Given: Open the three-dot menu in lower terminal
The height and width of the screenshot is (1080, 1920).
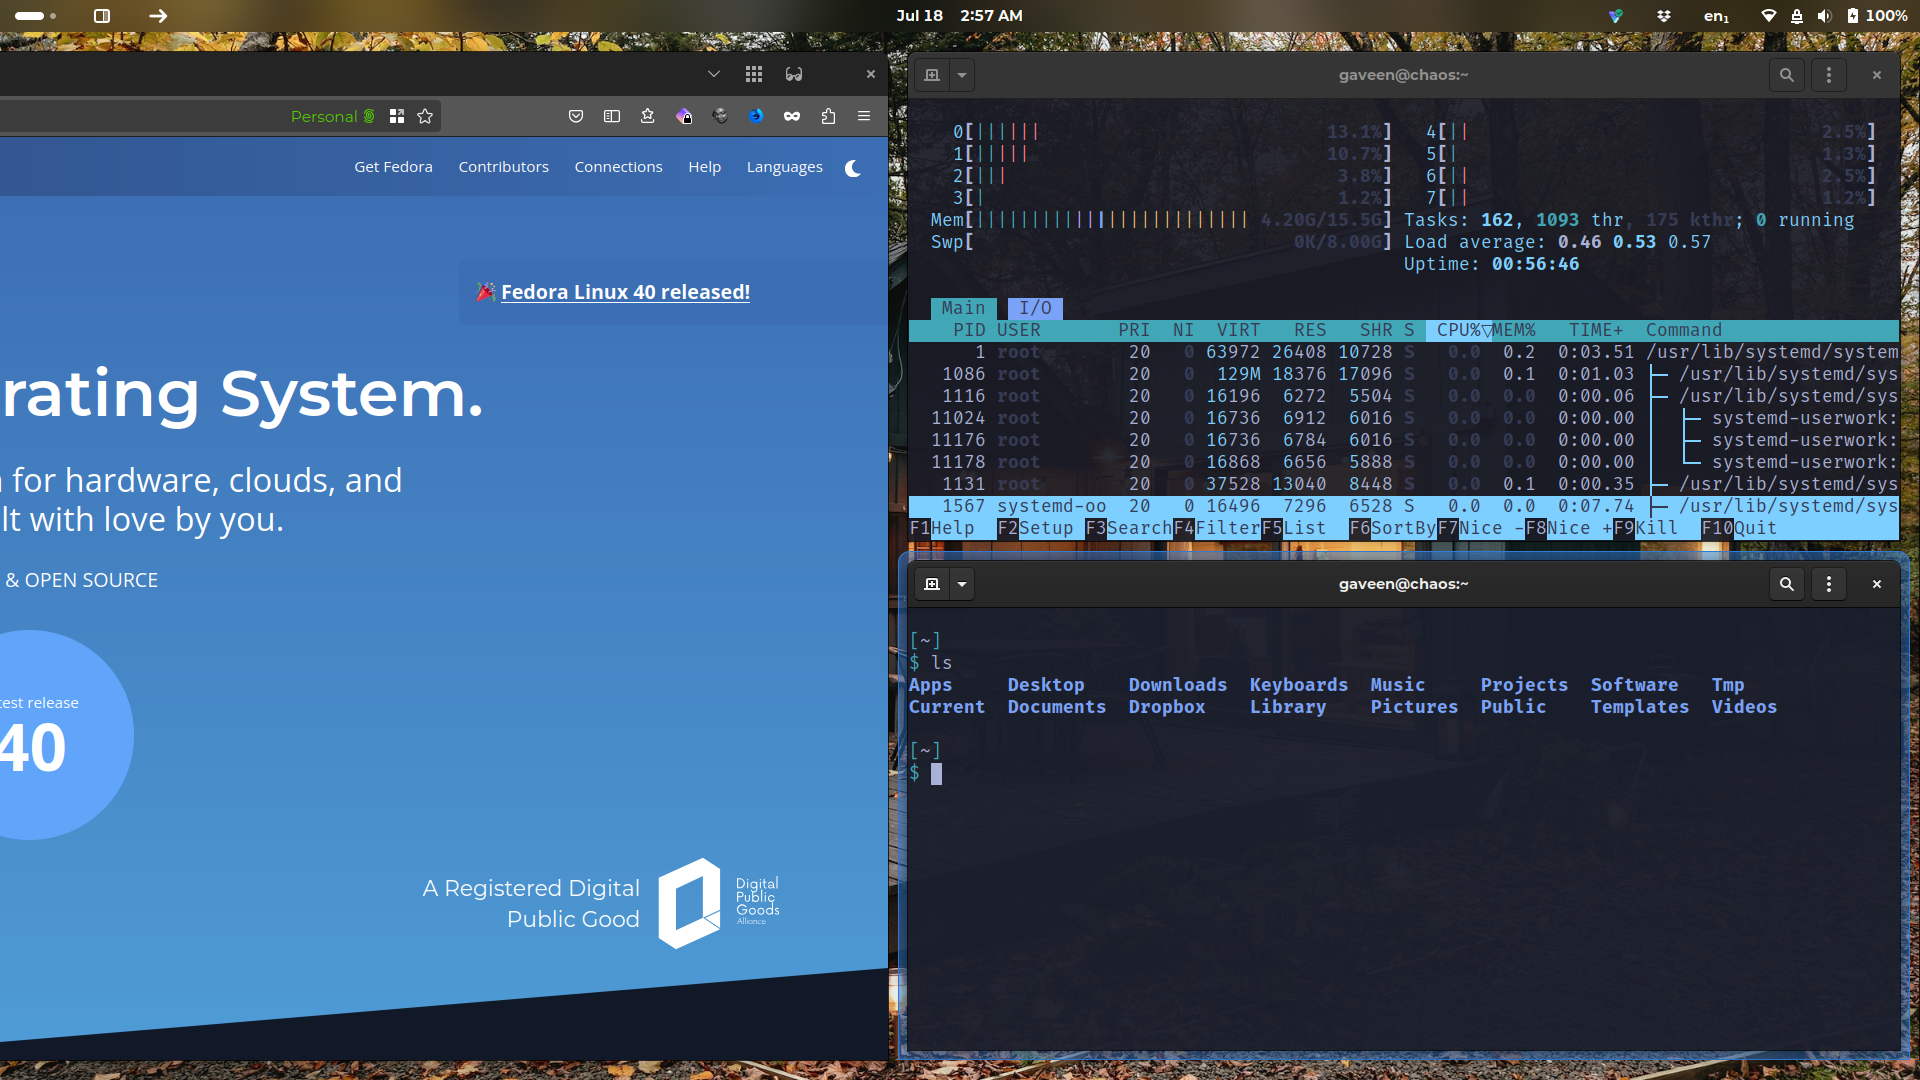Looking at the screenshot, I should coord(1829,584).
